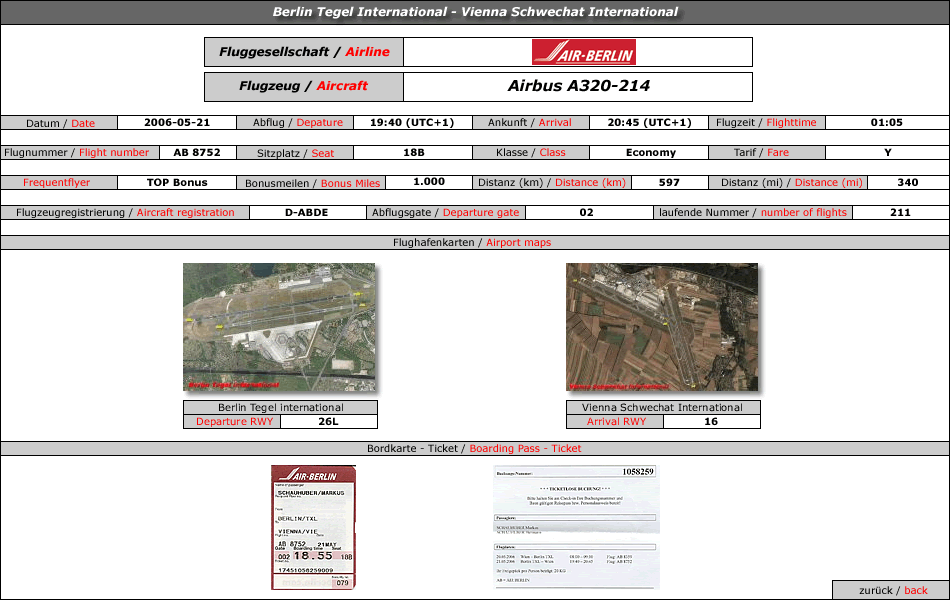Click the Berlin Tegel international caption
The height and width of the screenshot is (600, 950).
pyautogui.click(x=281, y=407)
